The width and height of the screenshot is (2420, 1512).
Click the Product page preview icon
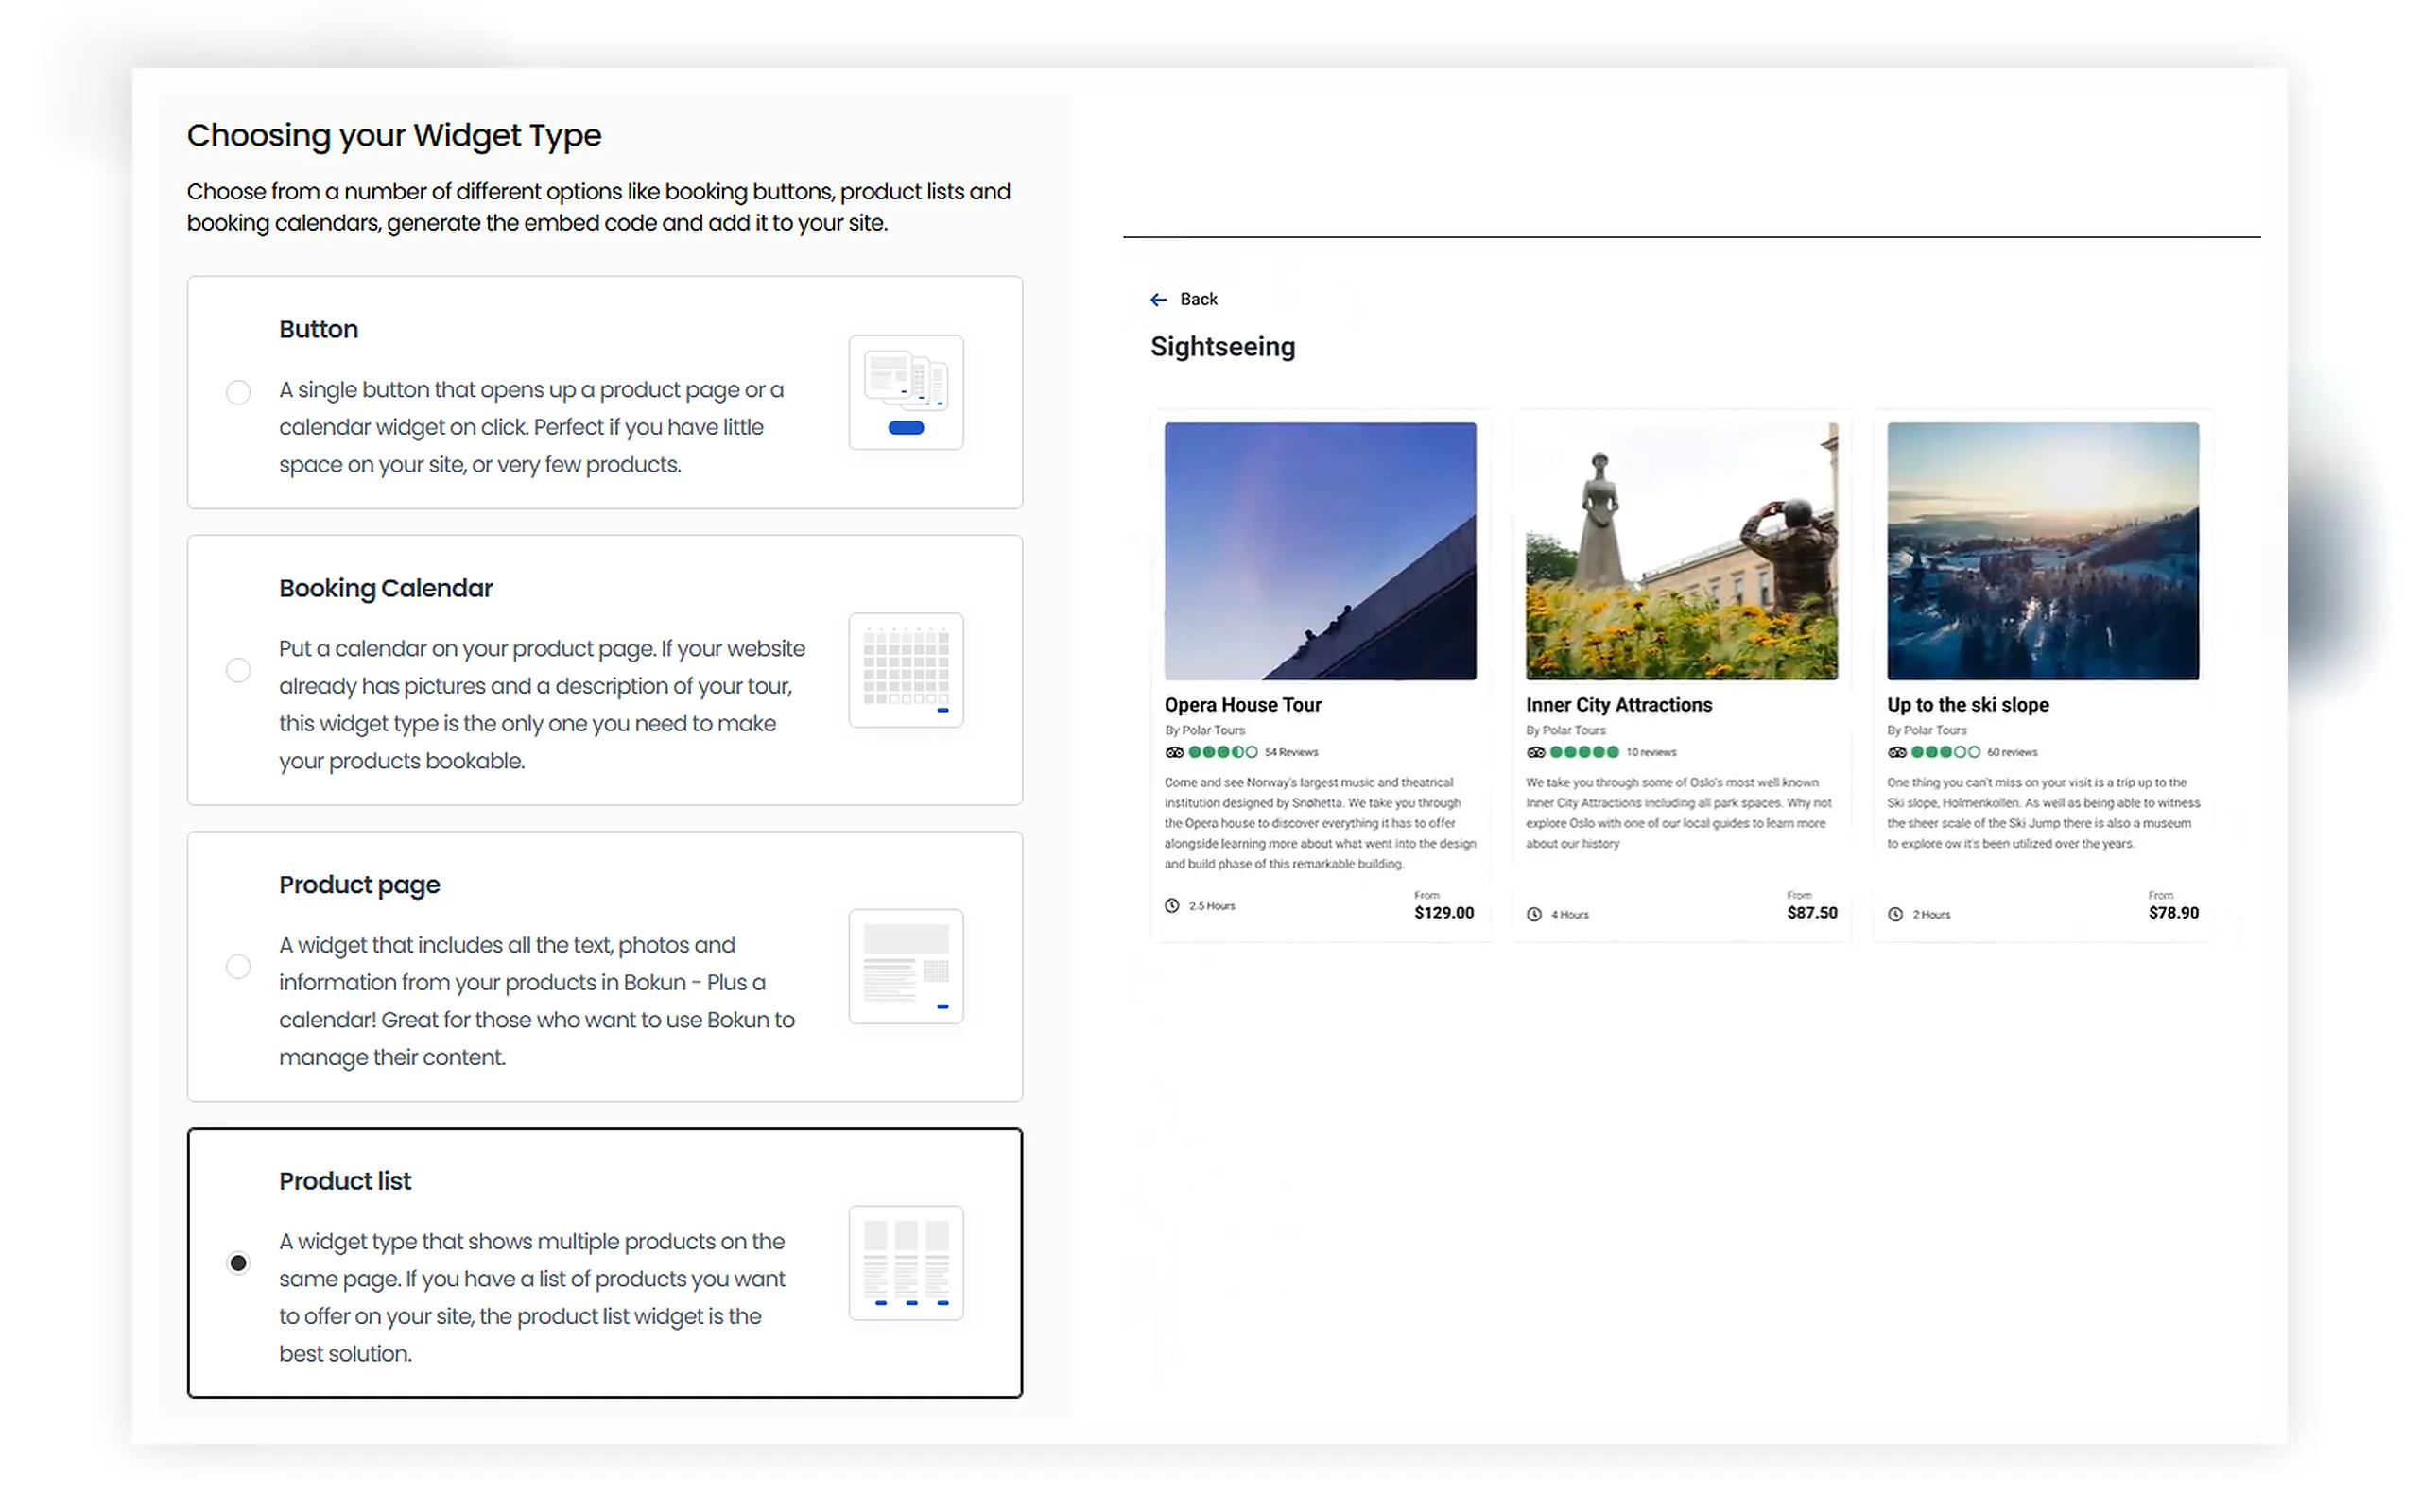click(x=906, y=966)
